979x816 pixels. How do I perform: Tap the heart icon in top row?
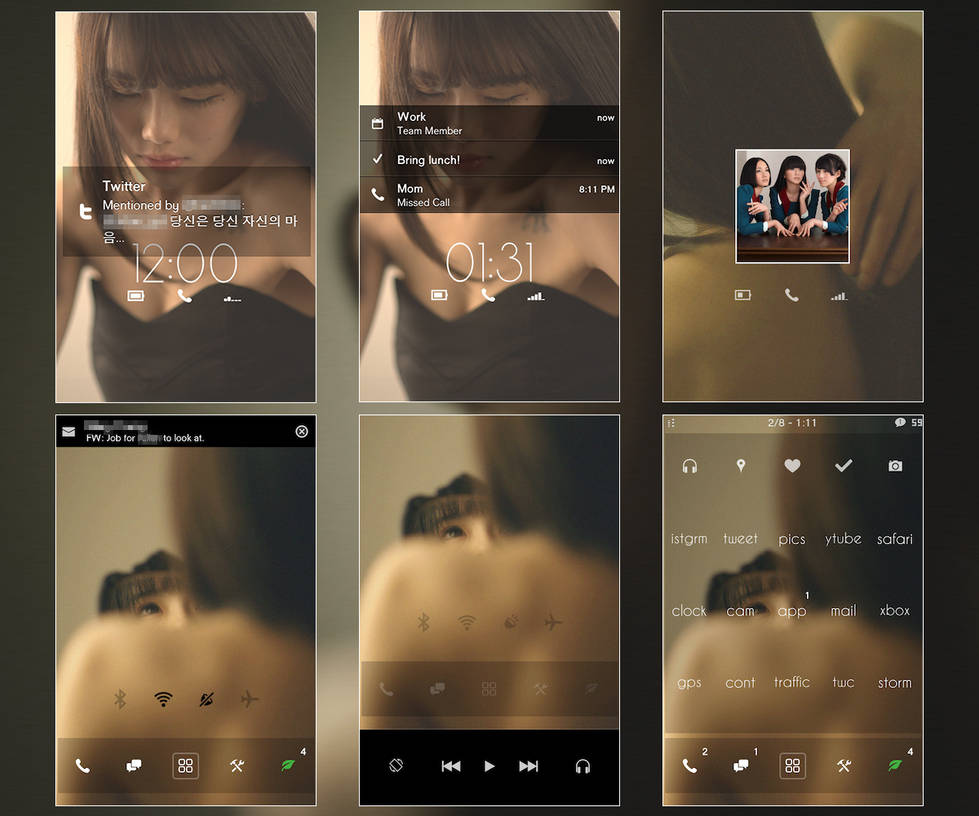click(x=792, y=466)
